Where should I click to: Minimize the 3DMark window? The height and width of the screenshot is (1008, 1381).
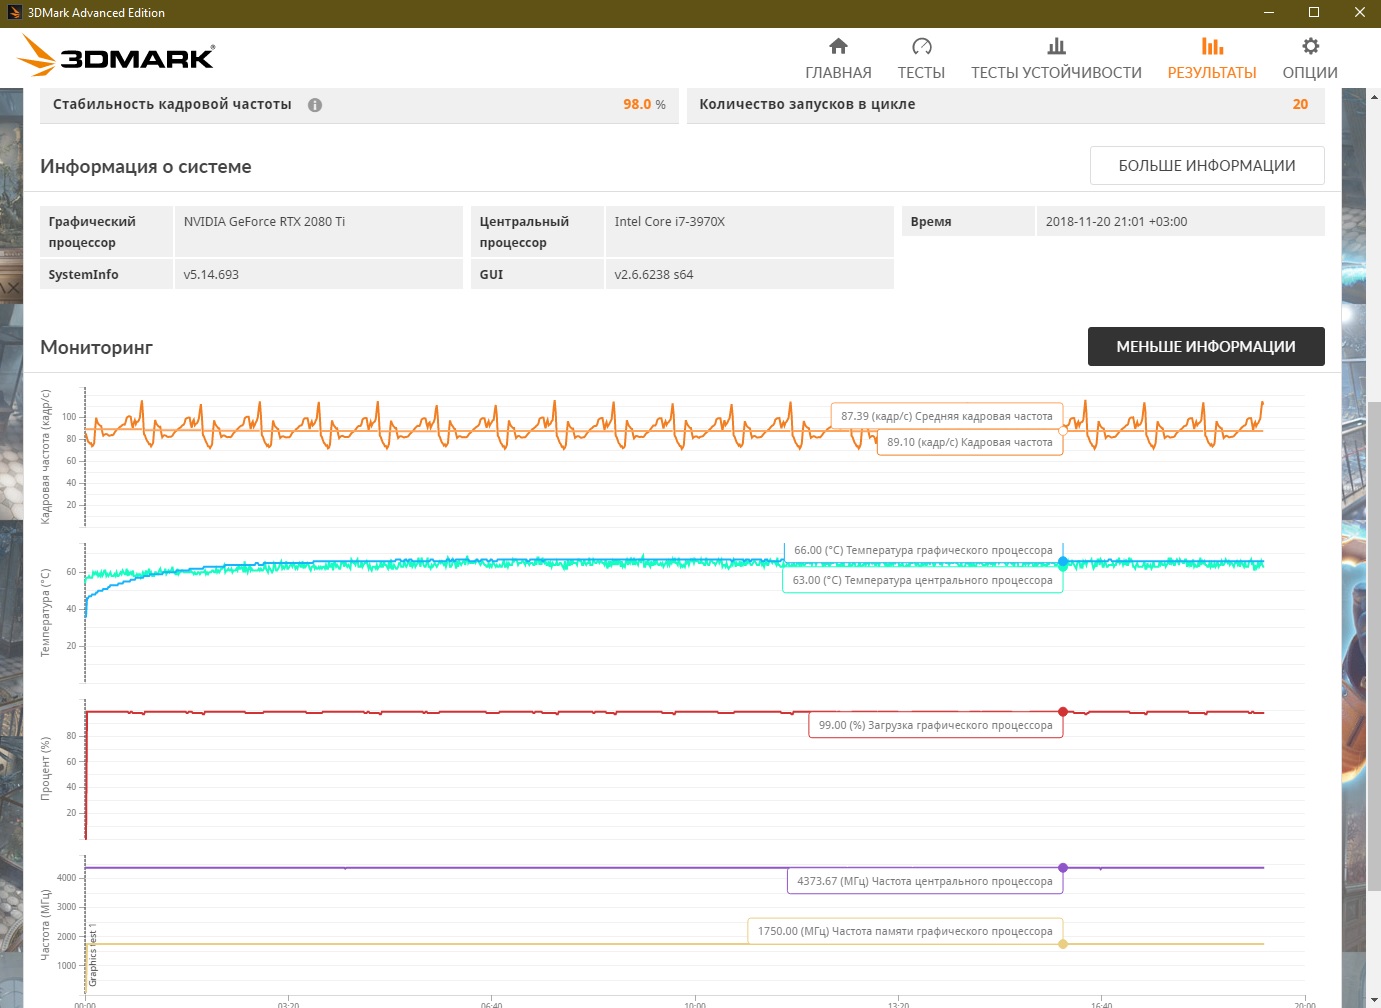(x=1269, y=13)
